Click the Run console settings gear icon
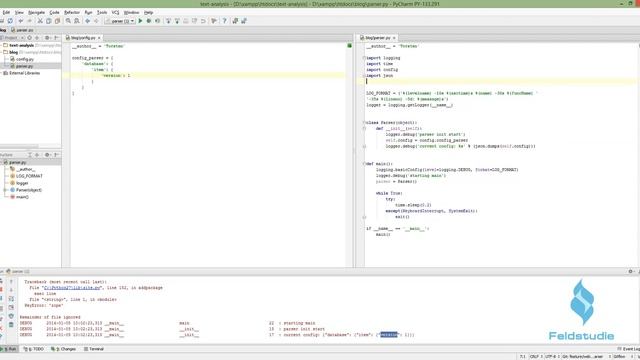This screenshot has height=360, width=640. pos(630,271)
